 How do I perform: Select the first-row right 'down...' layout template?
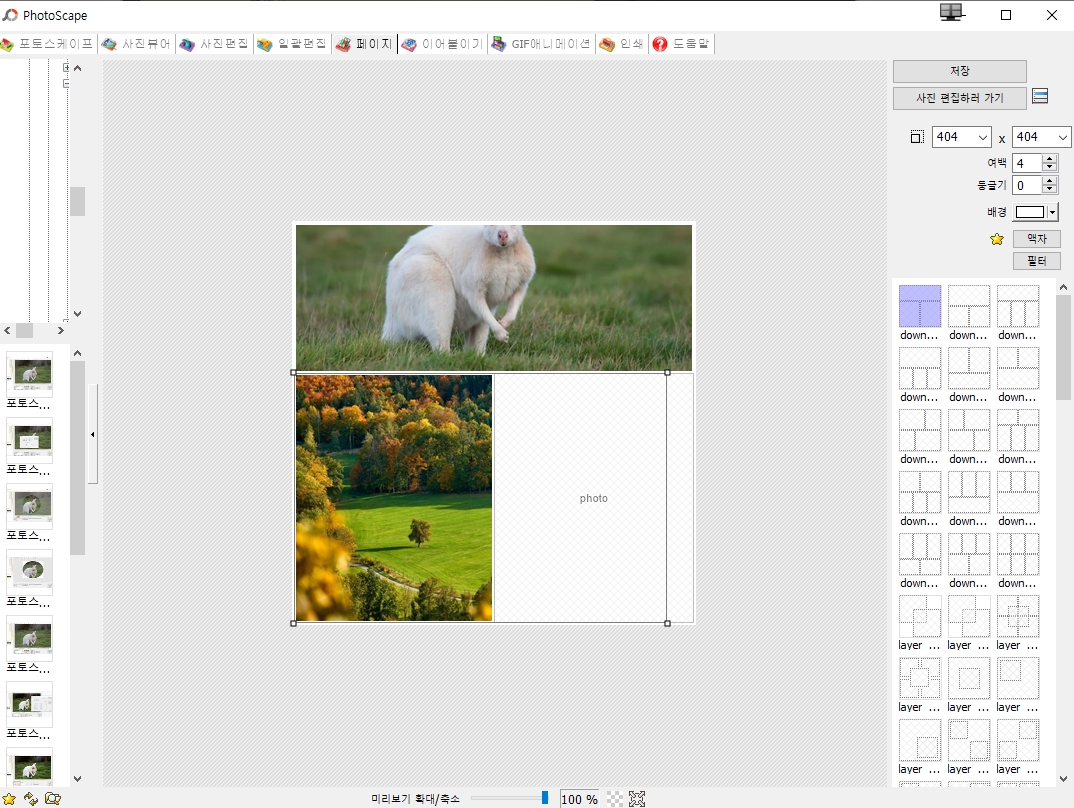click(1018, 306)
